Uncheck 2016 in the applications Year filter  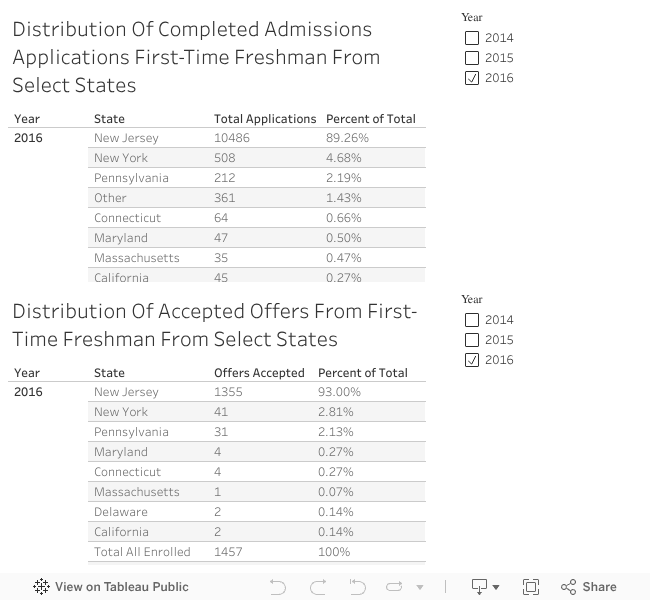tap(472, 78)
